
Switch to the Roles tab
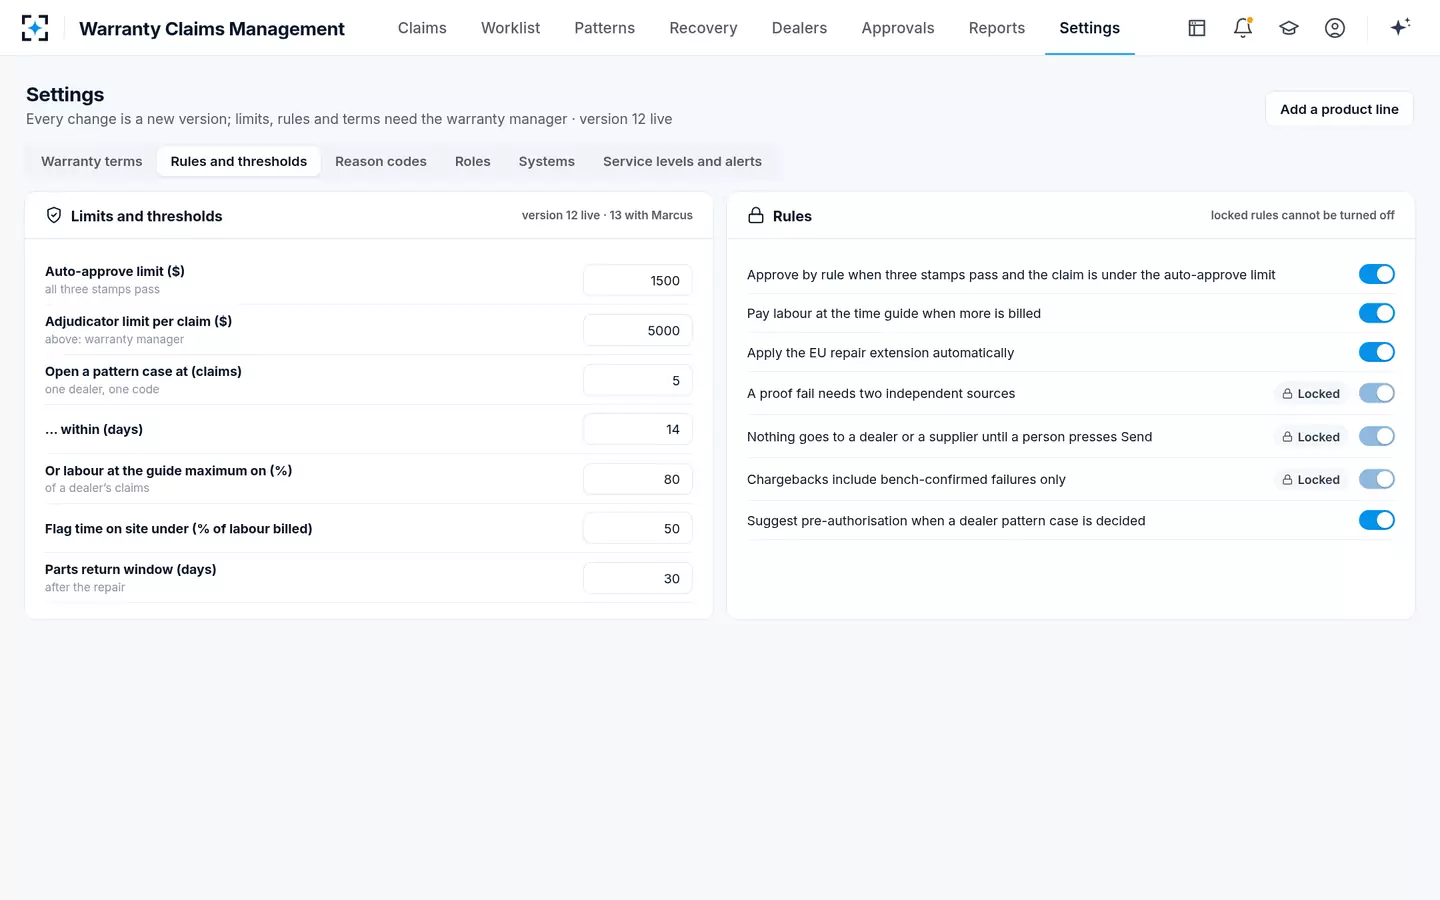coord(473,161)
